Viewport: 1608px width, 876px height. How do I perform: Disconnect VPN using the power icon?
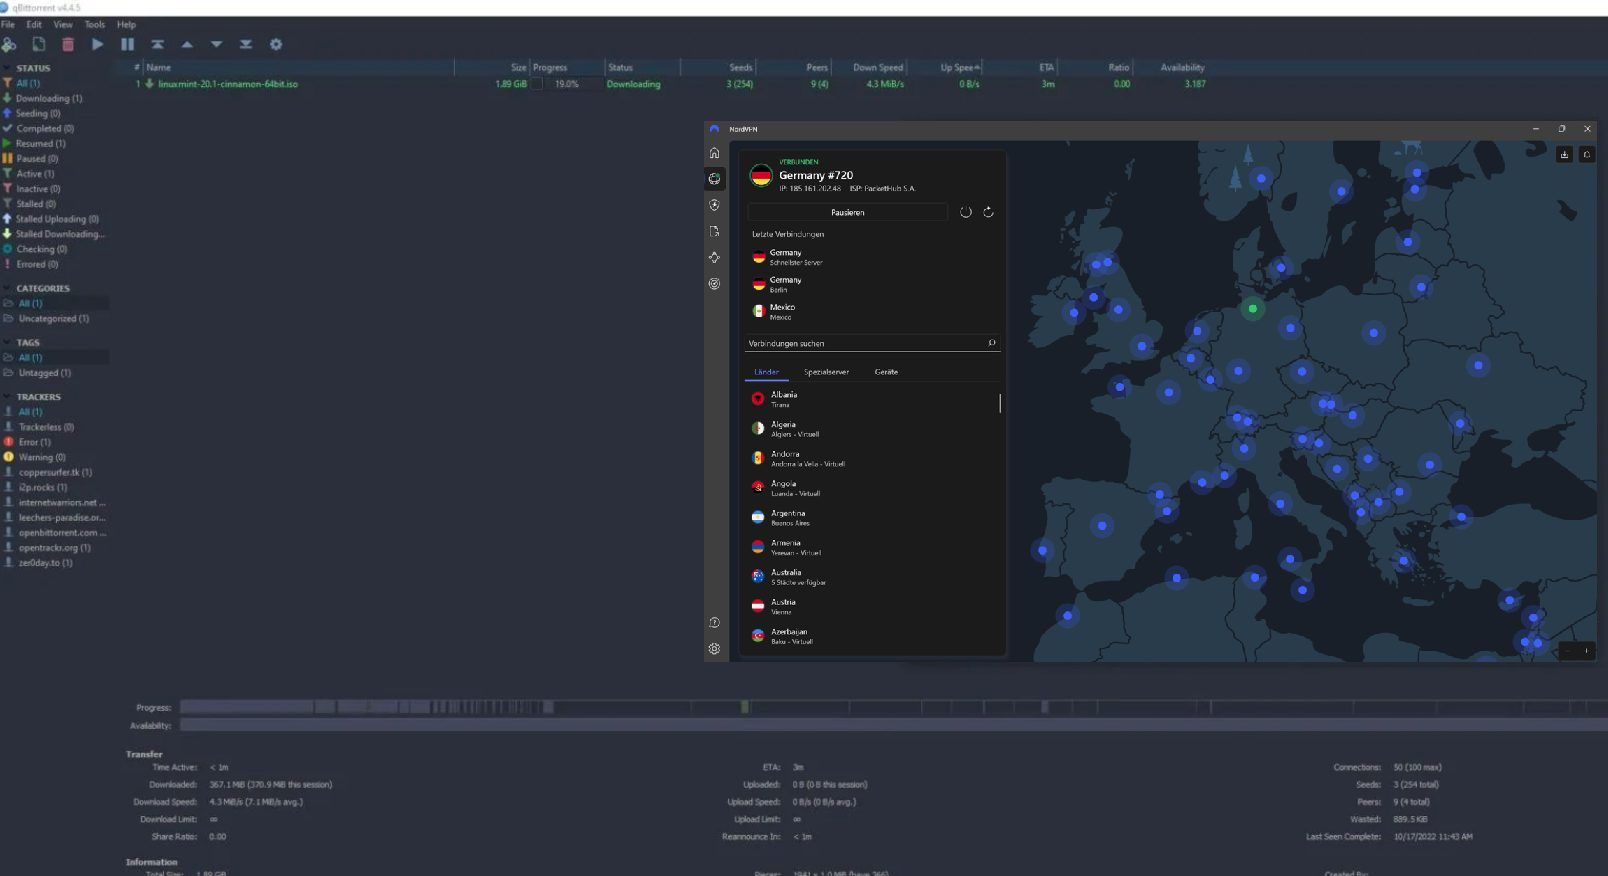pyautogui.click(x=965, y=212)
